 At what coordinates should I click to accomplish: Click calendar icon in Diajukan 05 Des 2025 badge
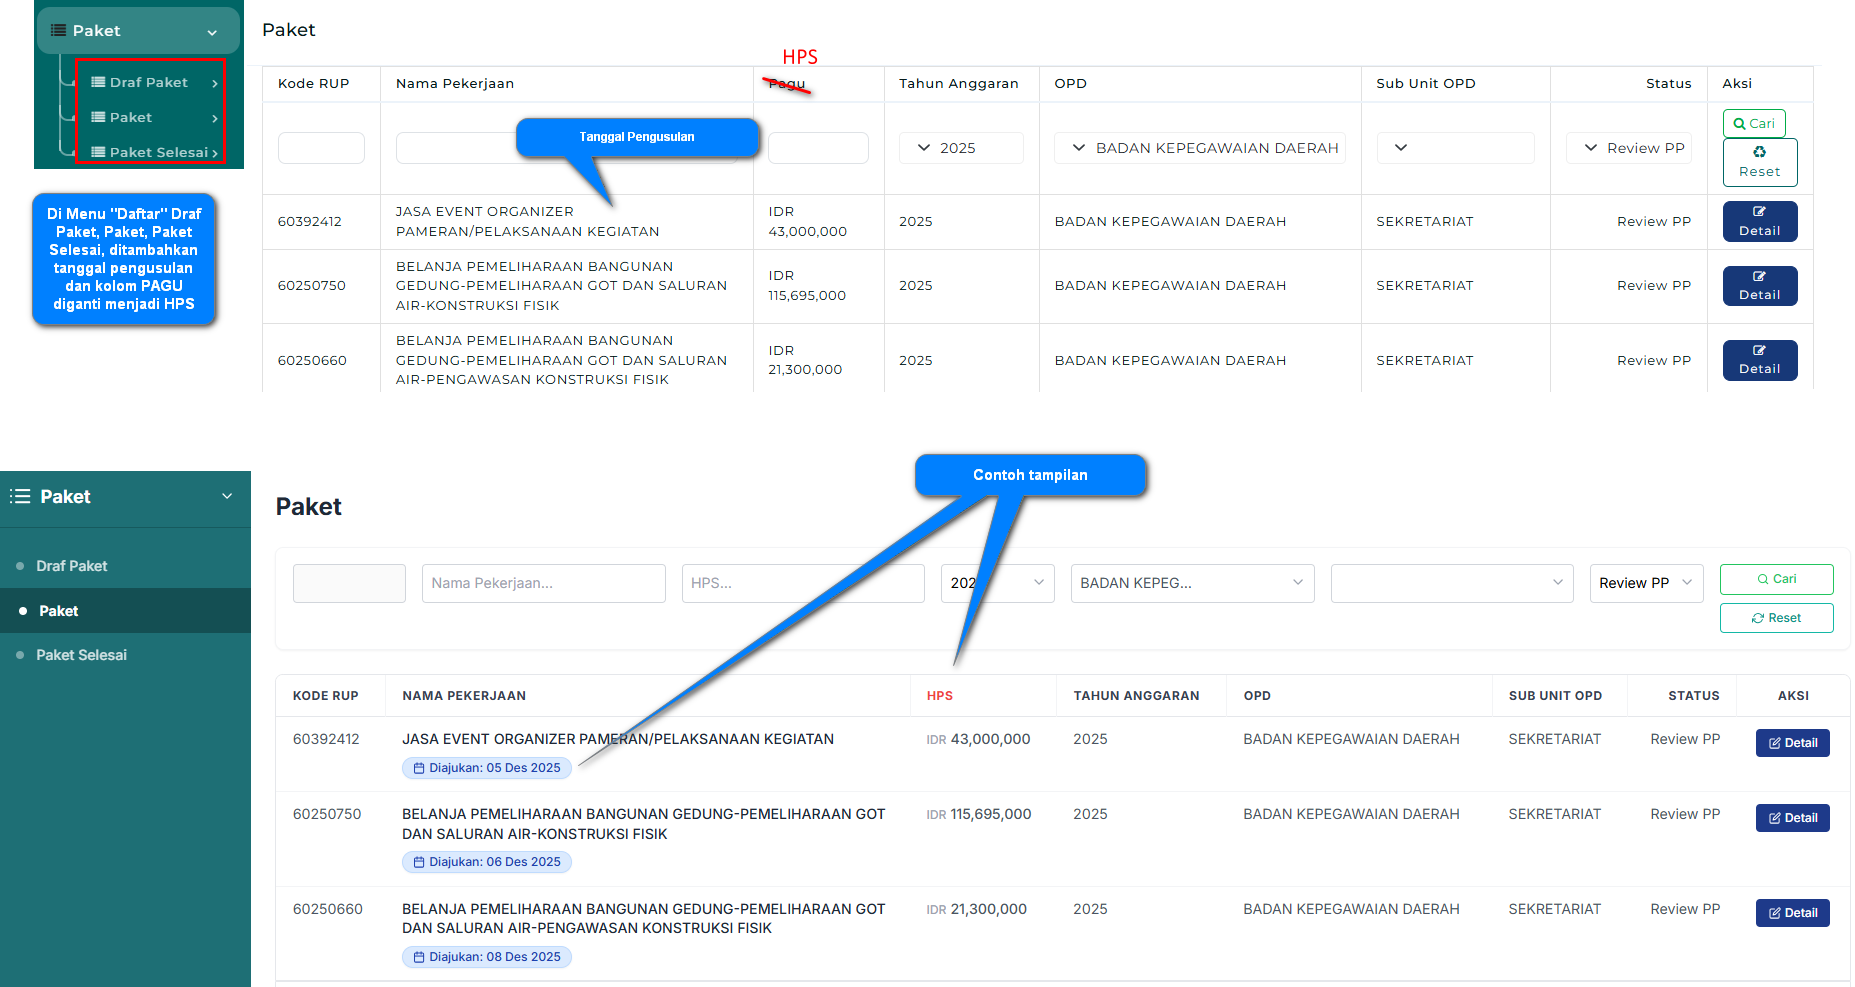(x=419, y=768)
